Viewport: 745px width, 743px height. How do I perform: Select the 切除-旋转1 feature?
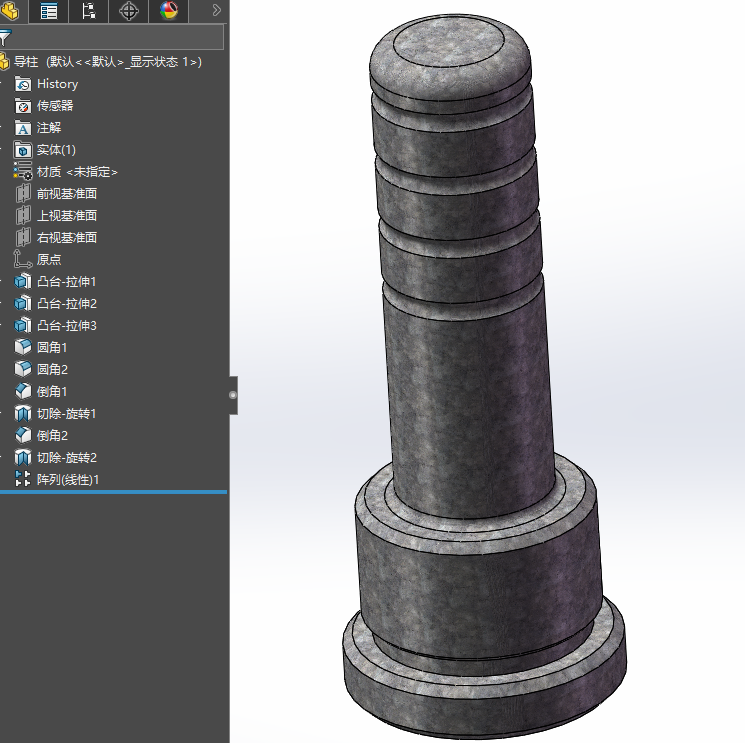point(67,413)
